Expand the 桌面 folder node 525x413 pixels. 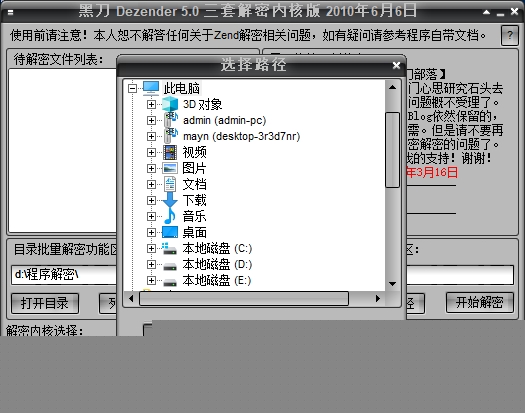pos(151,232)
